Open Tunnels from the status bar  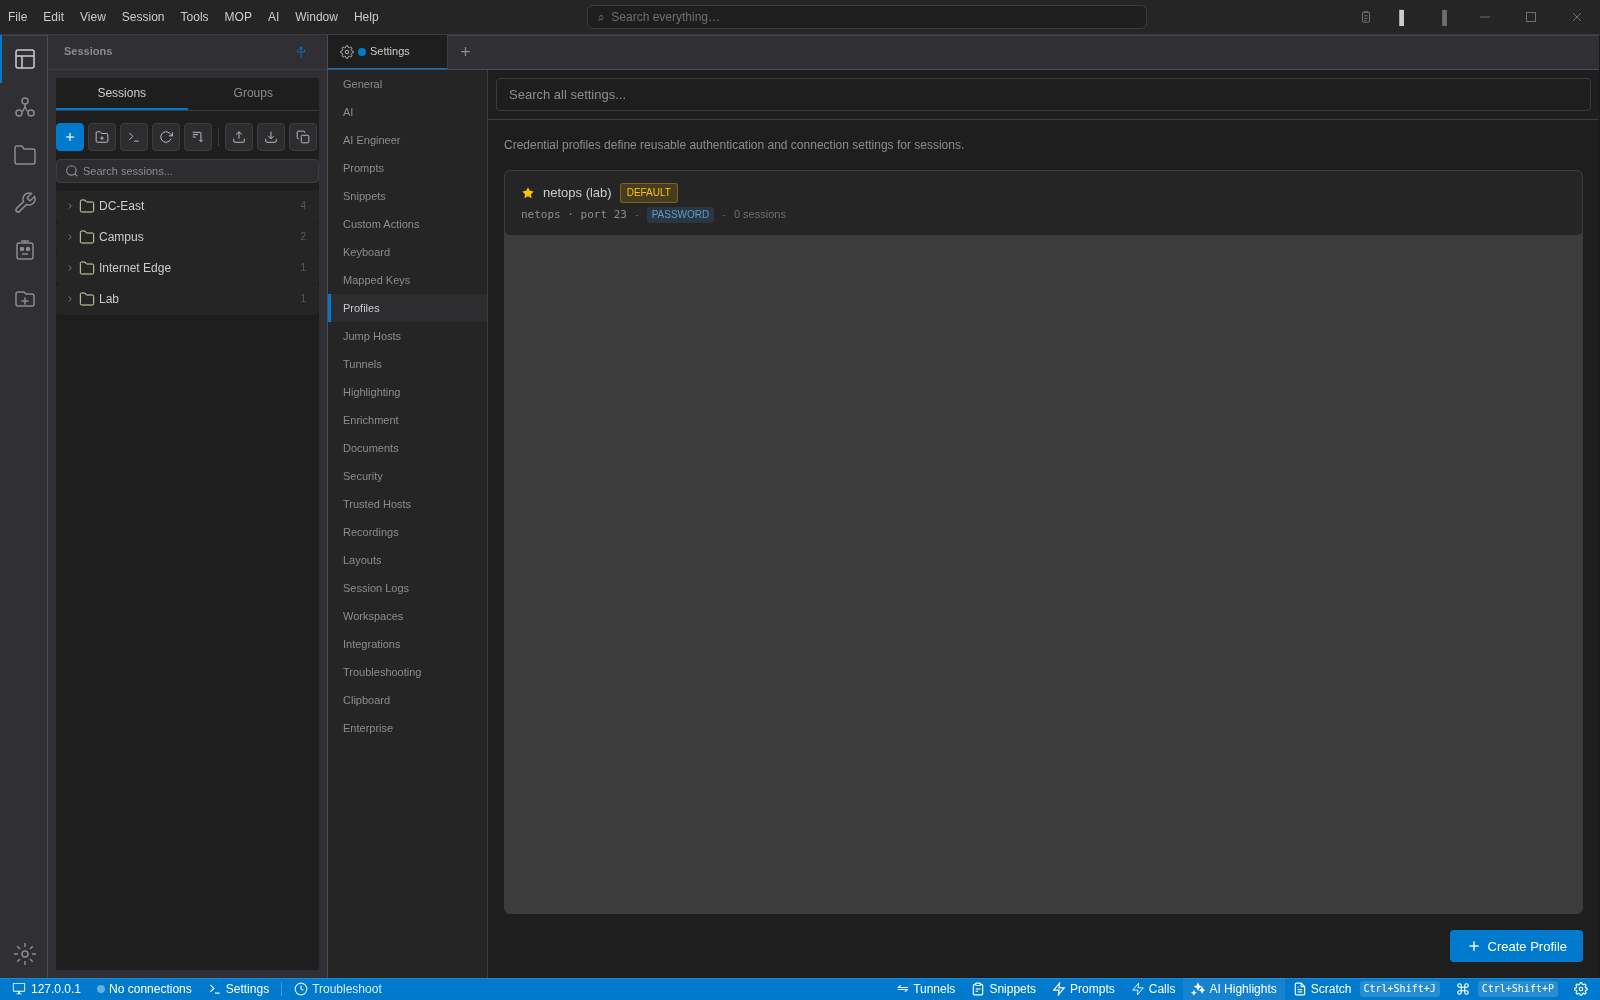(x=926, y=989)
